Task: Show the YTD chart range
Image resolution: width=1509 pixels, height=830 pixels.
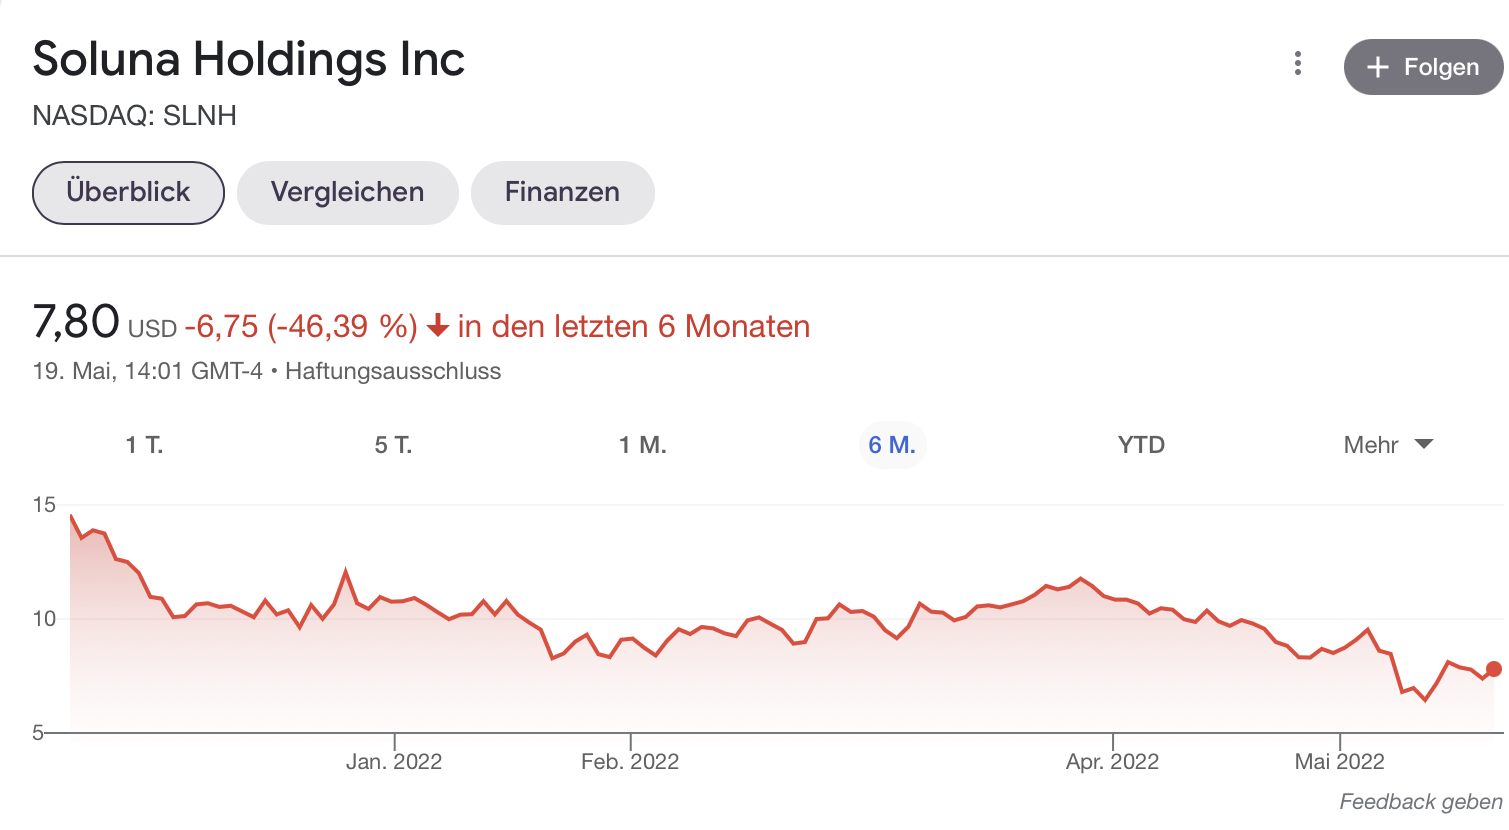Action: [1141, 445]
